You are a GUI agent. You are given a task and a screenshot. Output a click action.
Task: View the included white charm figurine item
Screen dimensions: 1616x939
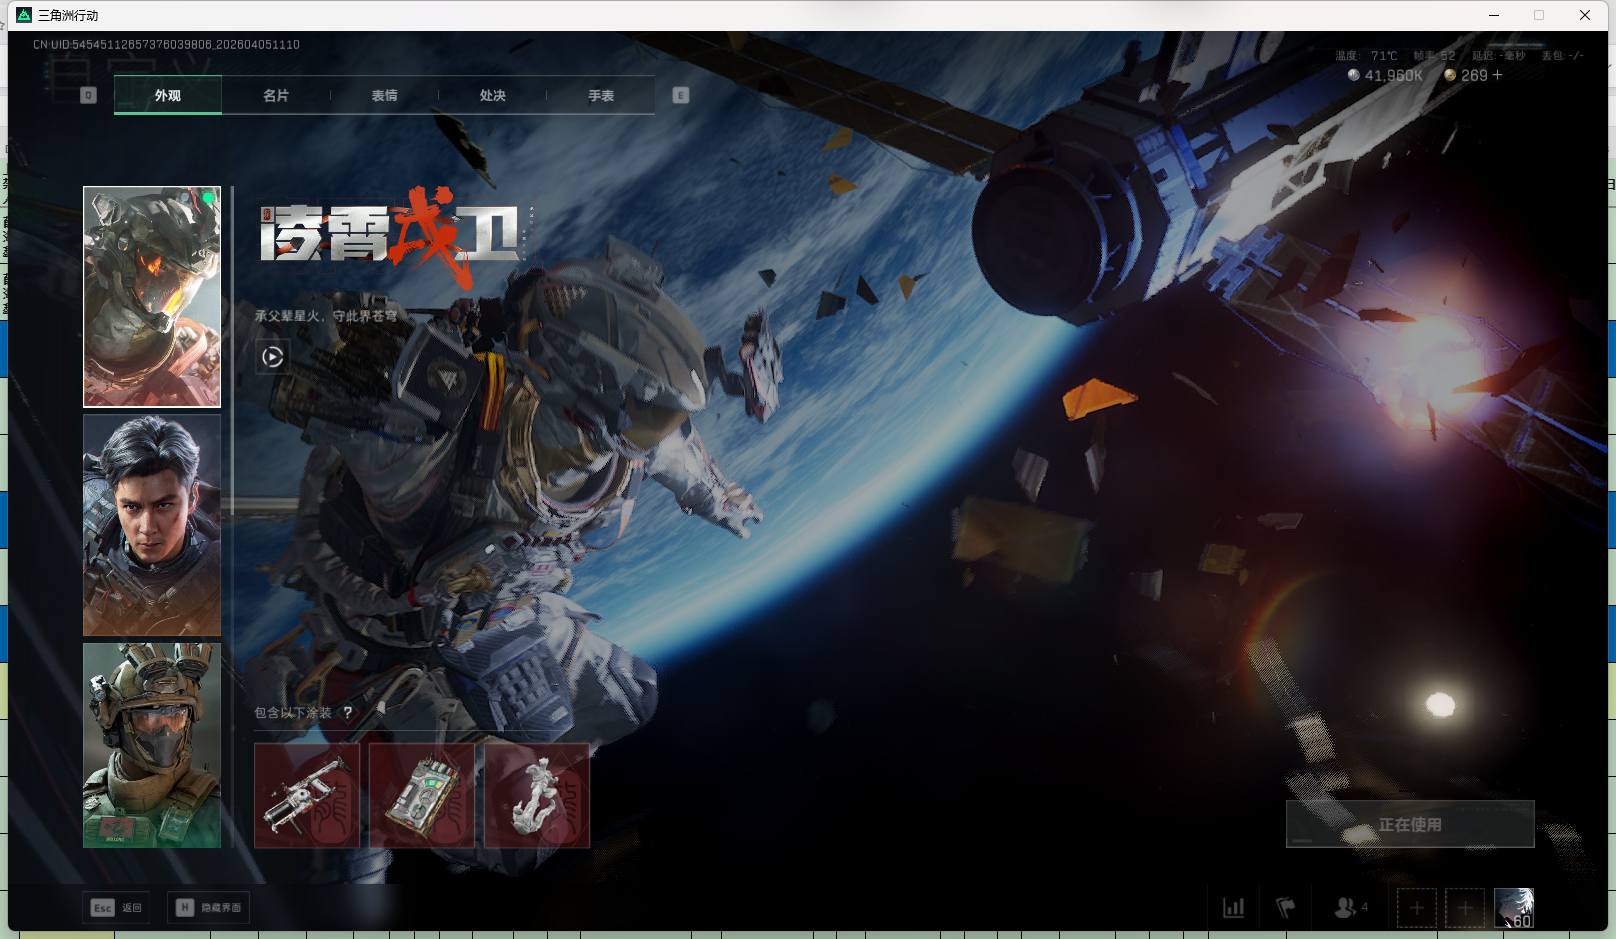537,795
